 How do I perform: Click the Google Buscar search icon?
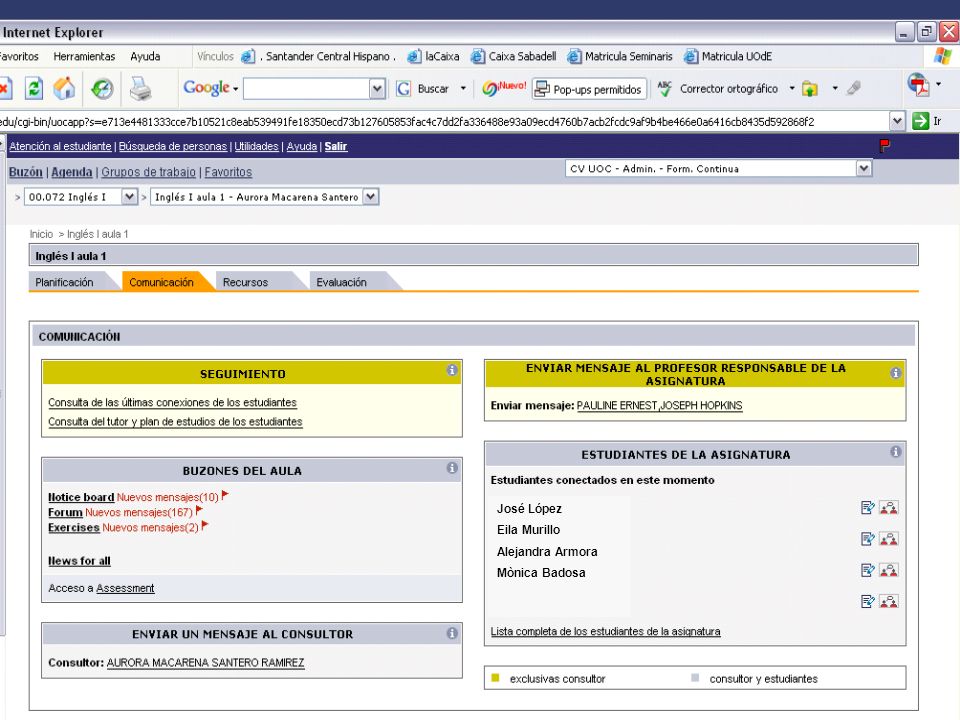coord(403,89)
